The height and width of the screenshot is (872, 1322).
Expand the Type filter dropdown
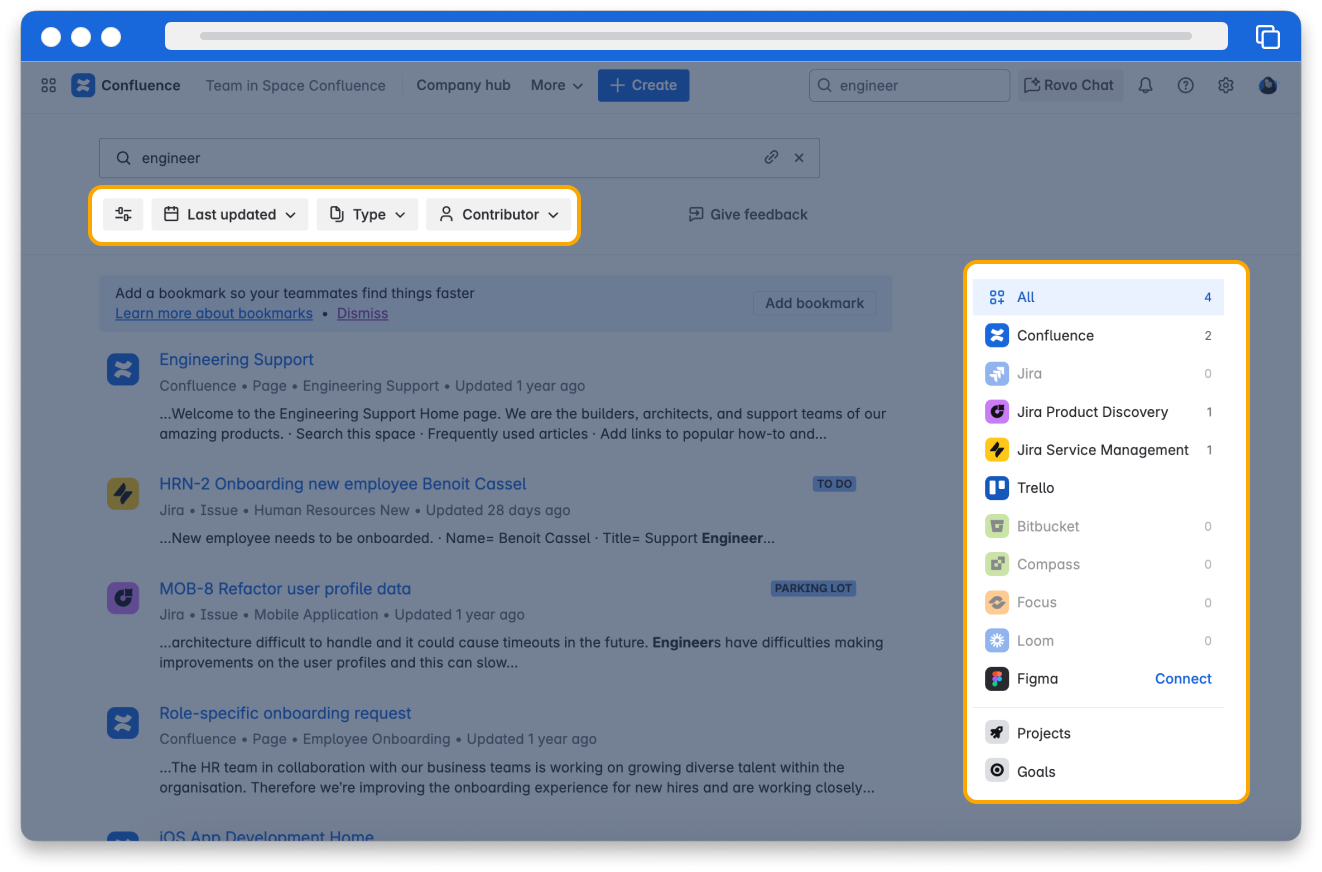367,214
